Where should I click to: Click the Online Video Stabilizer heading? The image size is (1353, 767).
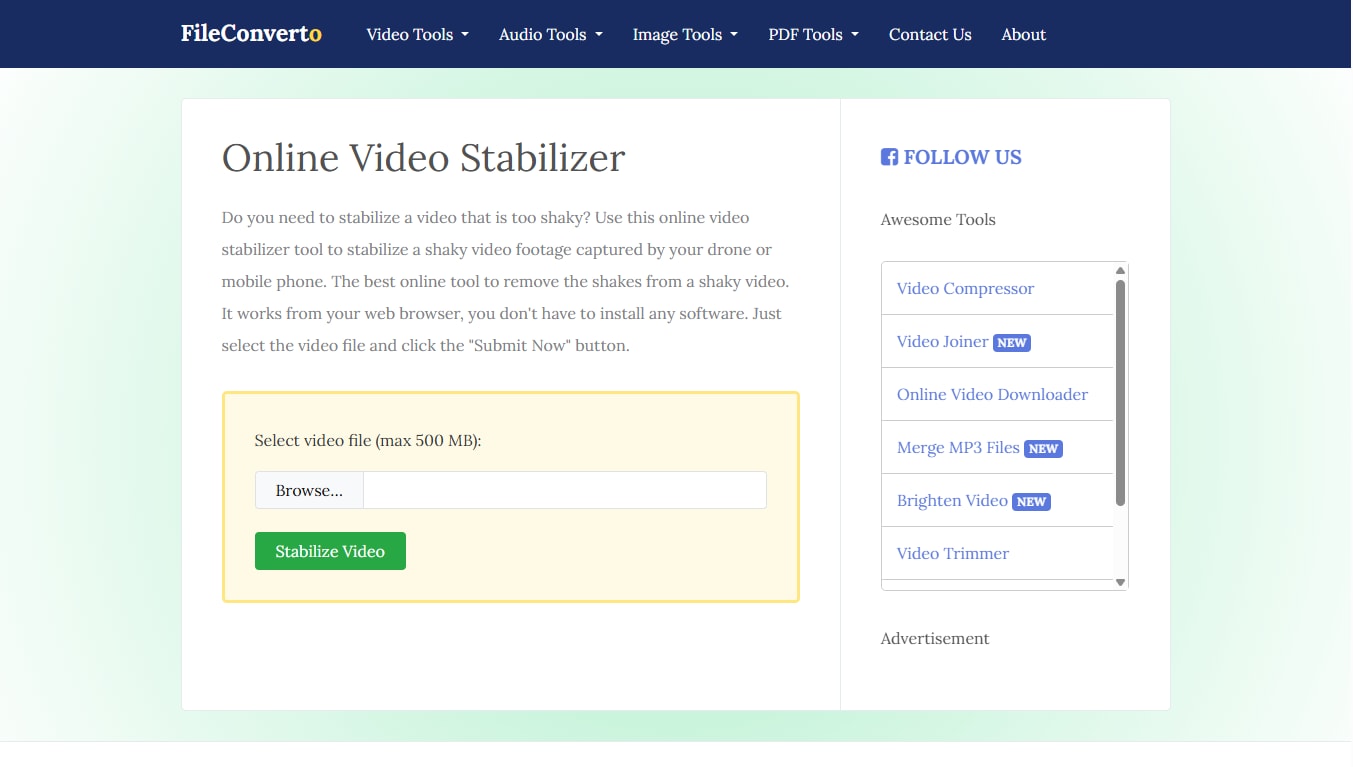point(423,158)
